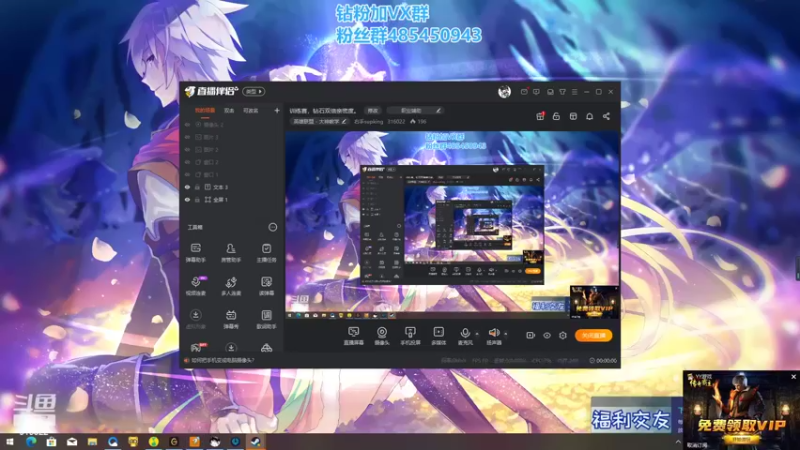
Task: Click the car-shaped tool icon in bottom row
Action: tap(266, 348)
